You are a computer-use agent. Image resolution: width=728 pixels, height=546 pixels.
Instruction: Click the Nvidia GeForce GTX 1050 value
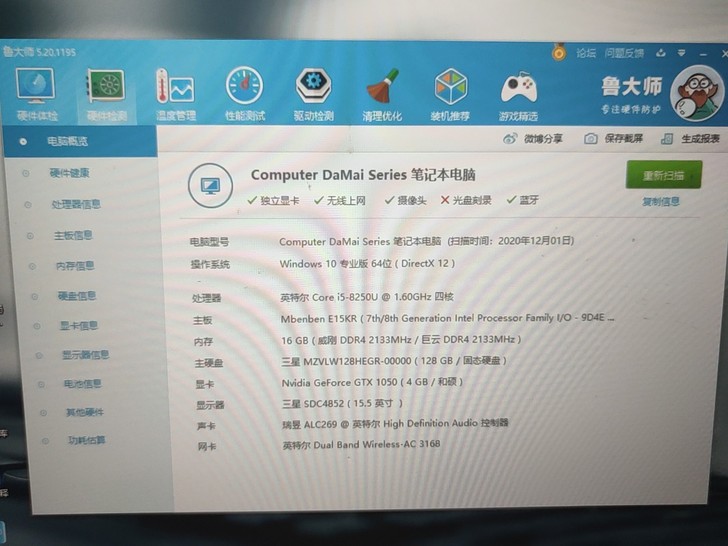coord(372,382)
